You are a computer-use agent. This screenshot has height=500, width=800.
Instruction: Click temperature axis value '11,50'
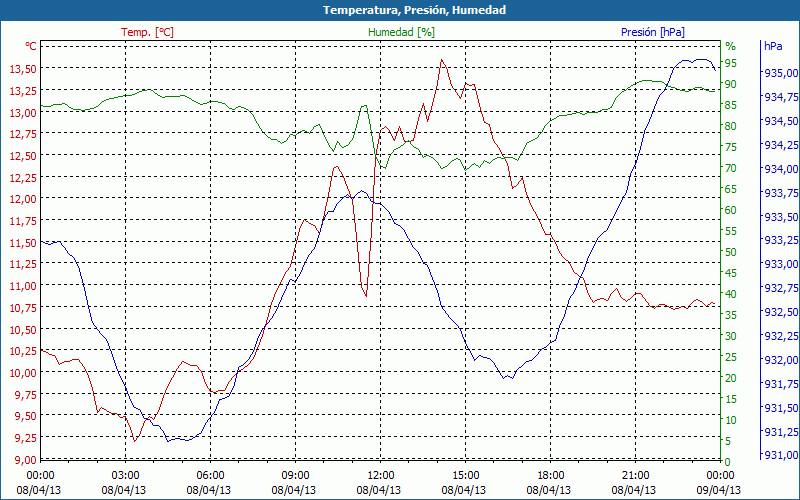(23, 243)
